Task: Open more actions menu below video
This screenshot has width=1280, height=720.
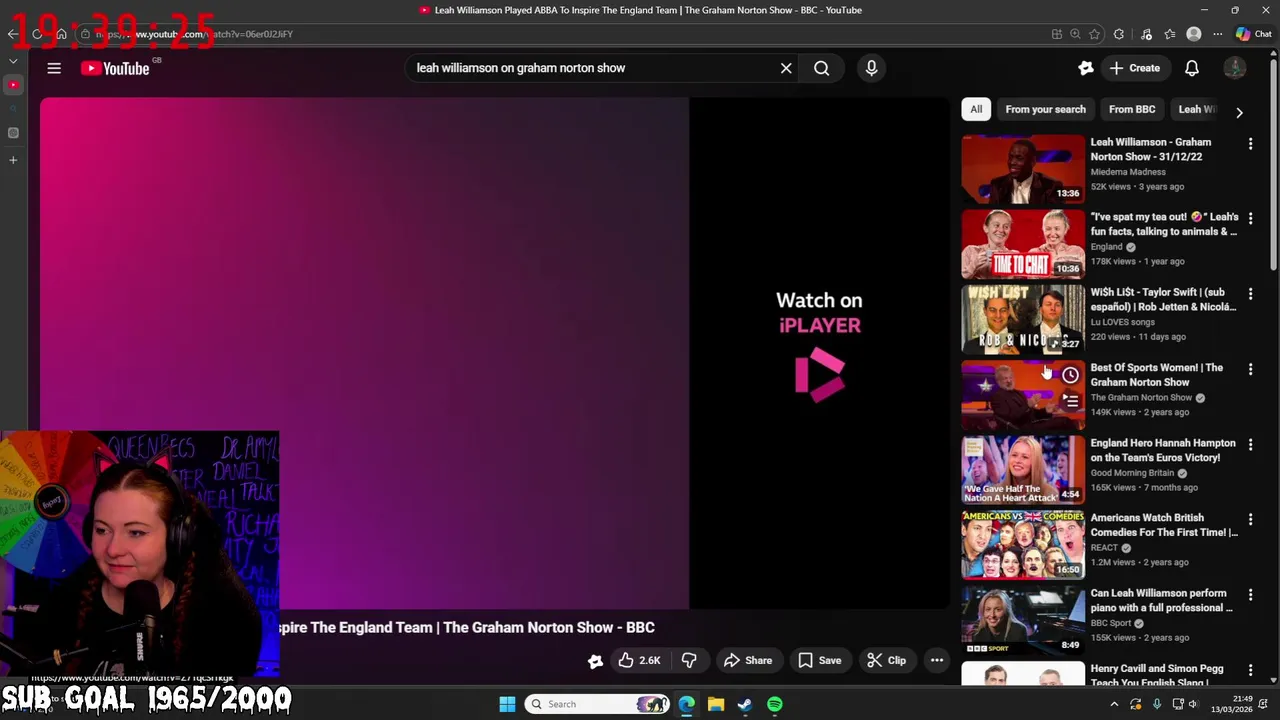Action: coord(937,660)
